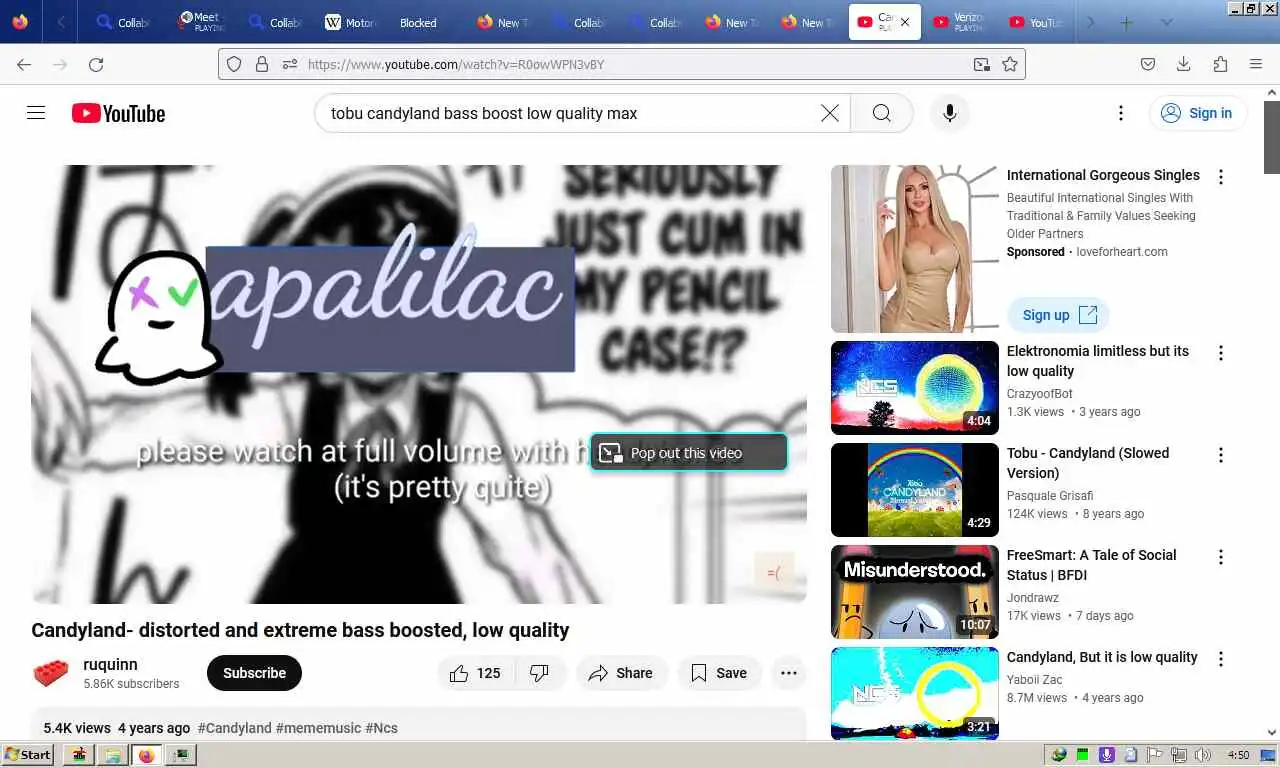The image size is (1280, 768).
Task: Open YouTube settings three-dot menu in header
Action: (x=1121, y=113)
